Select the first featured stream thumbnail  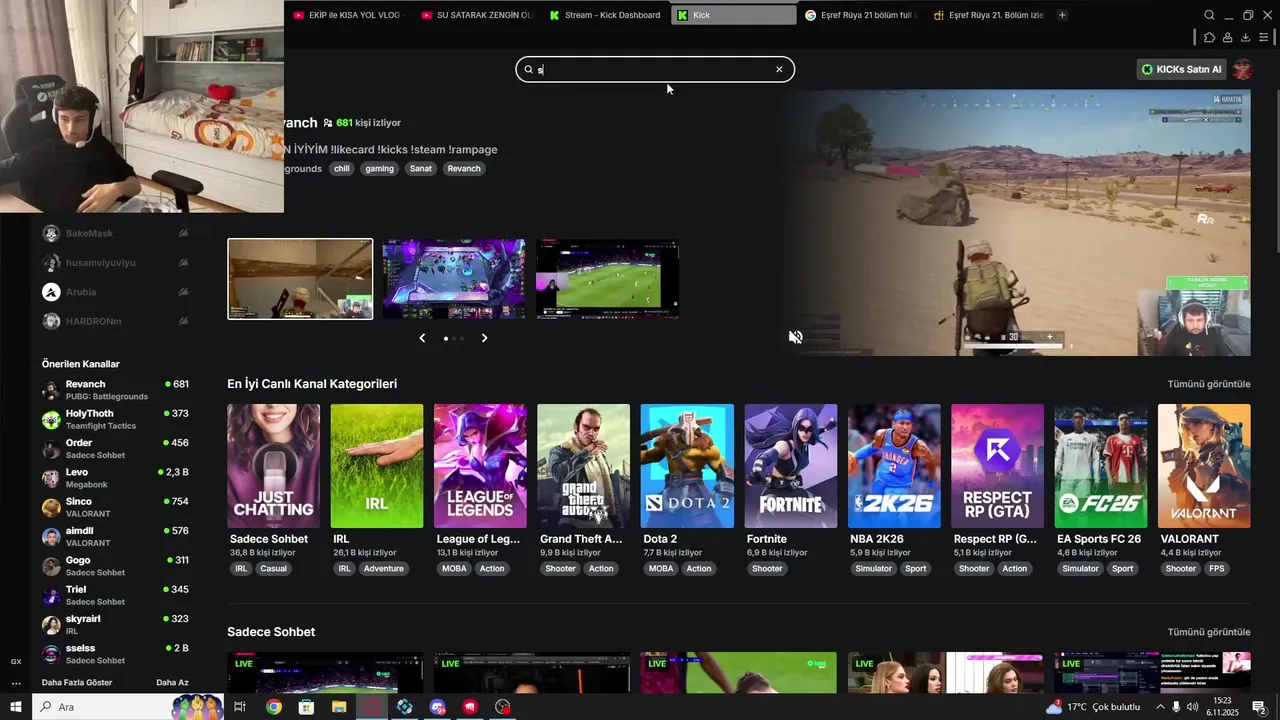[300, 279]
